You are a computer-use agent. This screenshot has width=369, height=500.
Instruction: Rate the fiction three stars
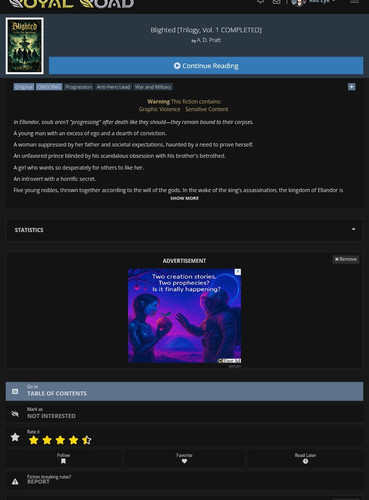60,440
